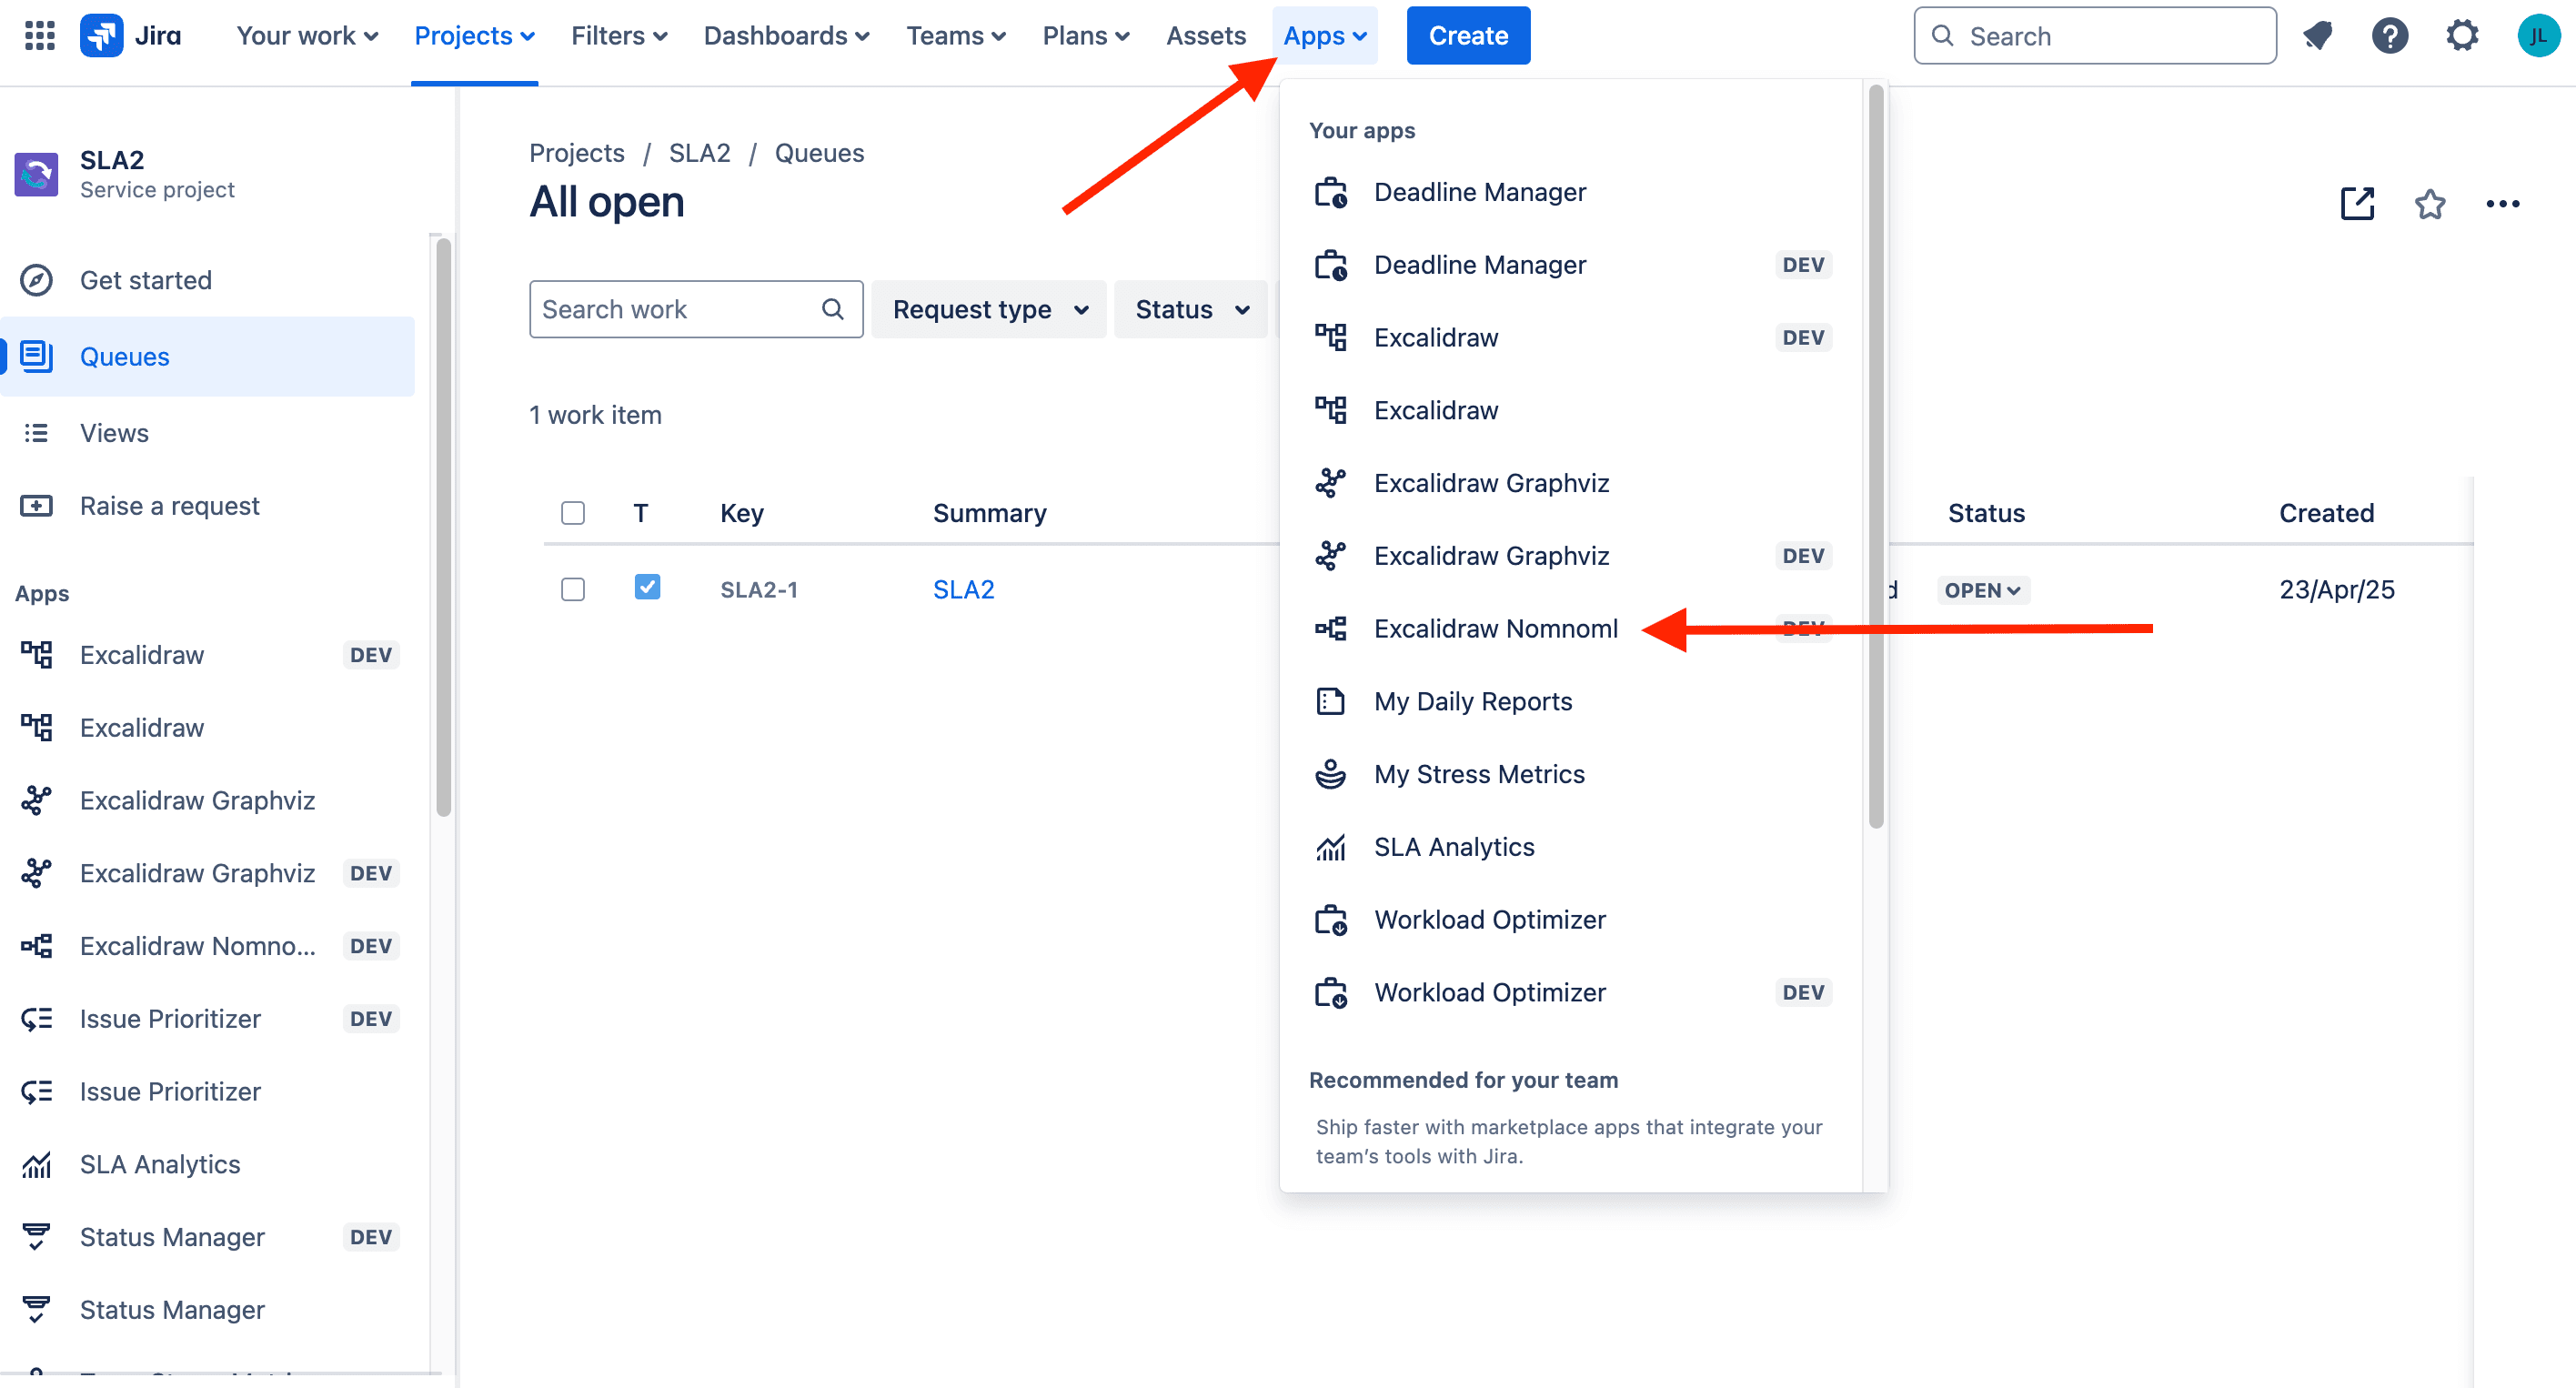
Task: Sort by the Summary column header
Action: (989, 513)
